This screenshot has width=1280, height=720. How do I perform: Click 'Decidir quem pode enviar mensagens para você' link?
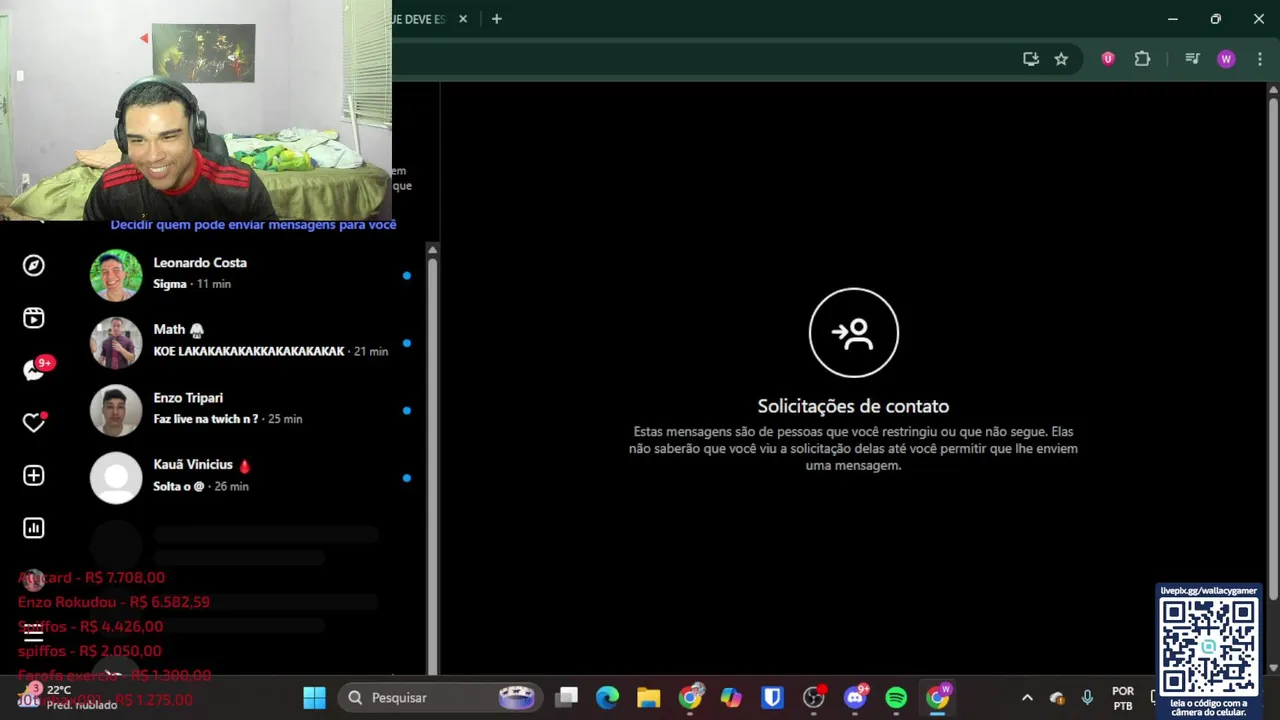253,225
